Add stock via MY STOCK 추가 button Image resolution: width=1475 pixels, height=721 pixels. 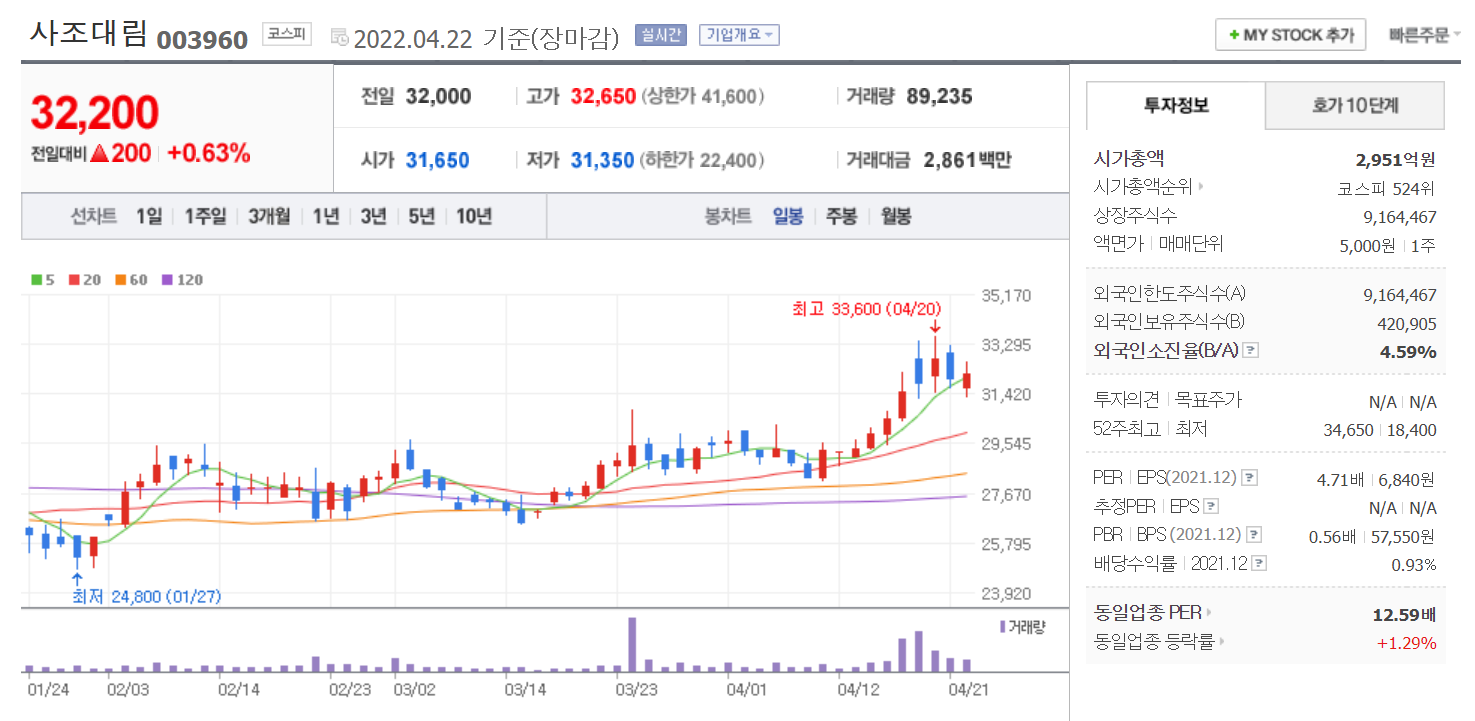(x=1290, y=35)
